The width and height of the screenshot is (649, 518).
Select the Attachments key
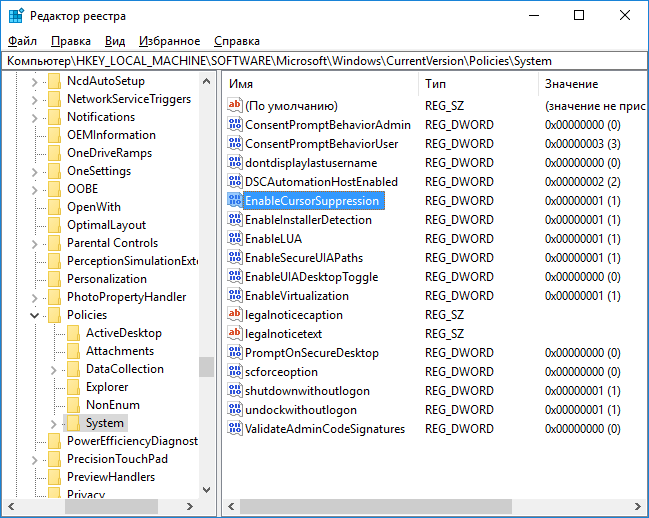[x=120, y=351]
